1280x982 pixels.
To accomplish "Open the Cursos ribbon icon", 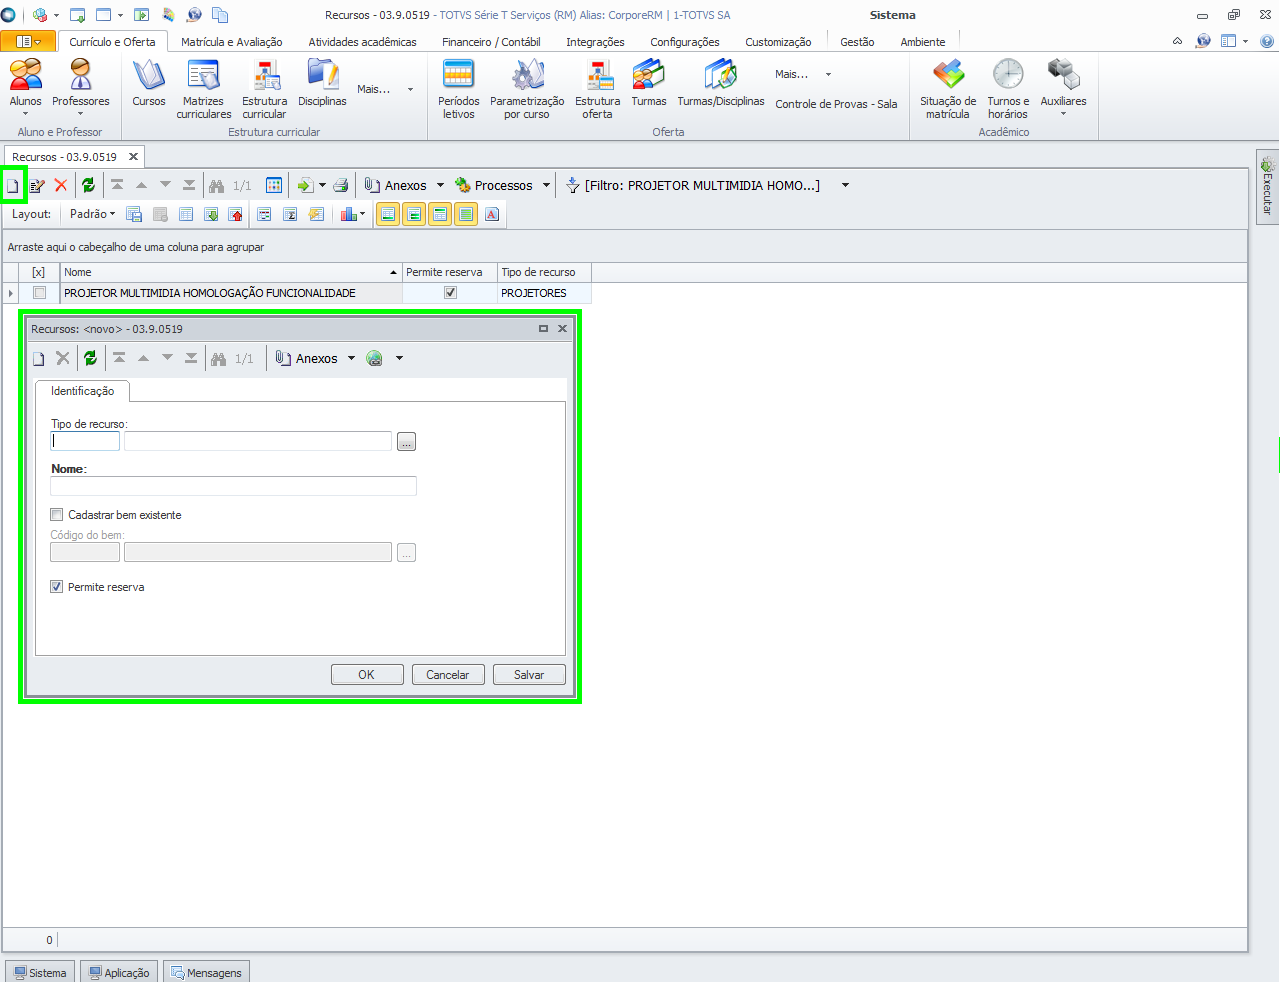I will pos(149,83).
